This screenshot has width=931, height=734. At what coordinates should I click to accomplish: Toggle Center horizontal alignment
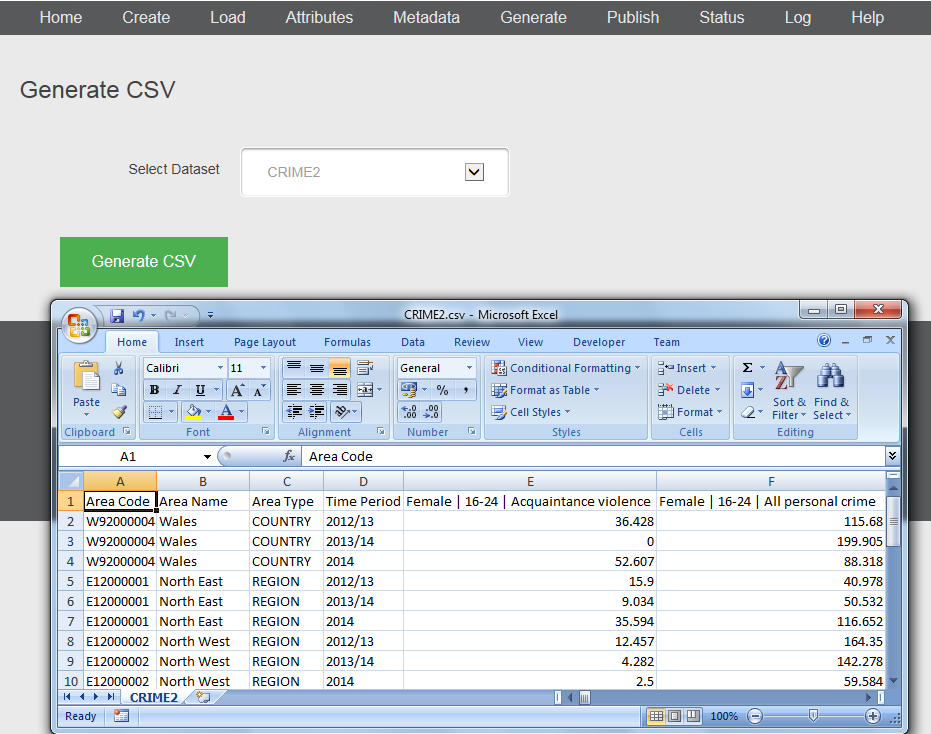coord(316,390)
